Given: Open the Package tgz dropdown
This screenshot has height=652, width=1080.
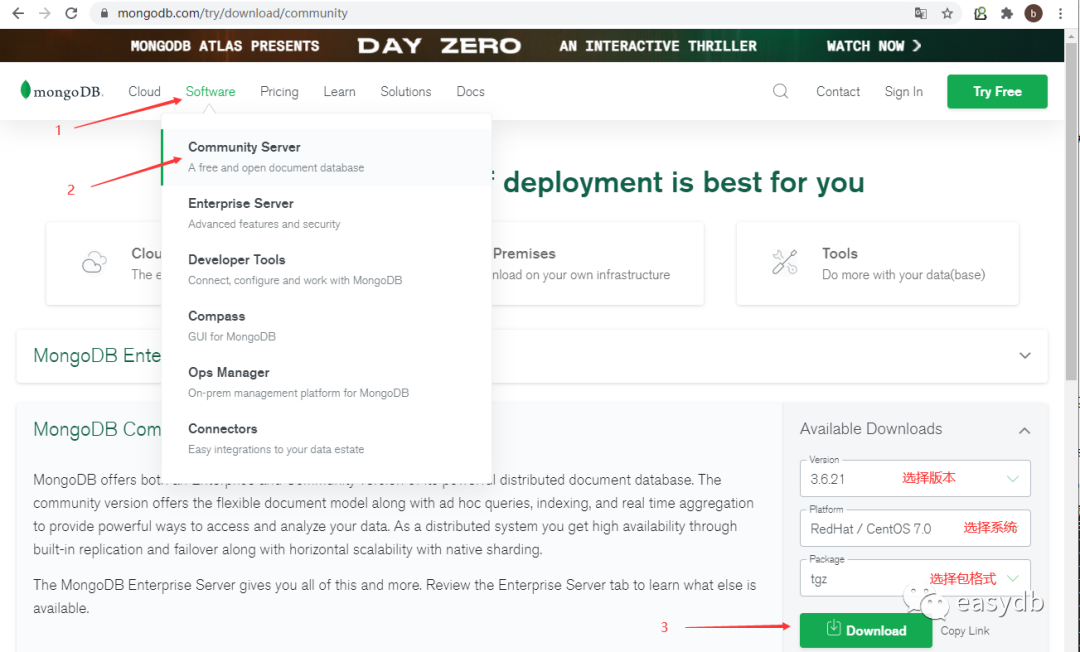Looking at the screenshot, I should [915, 578].
